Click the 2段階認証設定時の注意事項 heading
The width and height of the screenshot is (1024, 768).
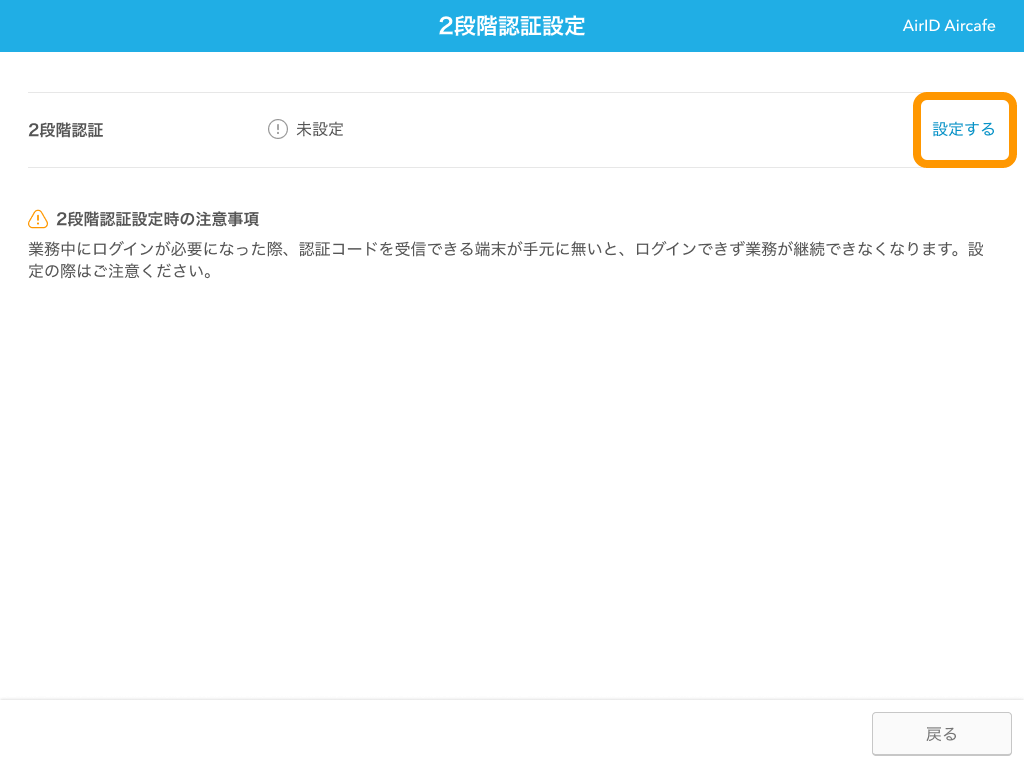pyautogui.click(x=158, y=219)
